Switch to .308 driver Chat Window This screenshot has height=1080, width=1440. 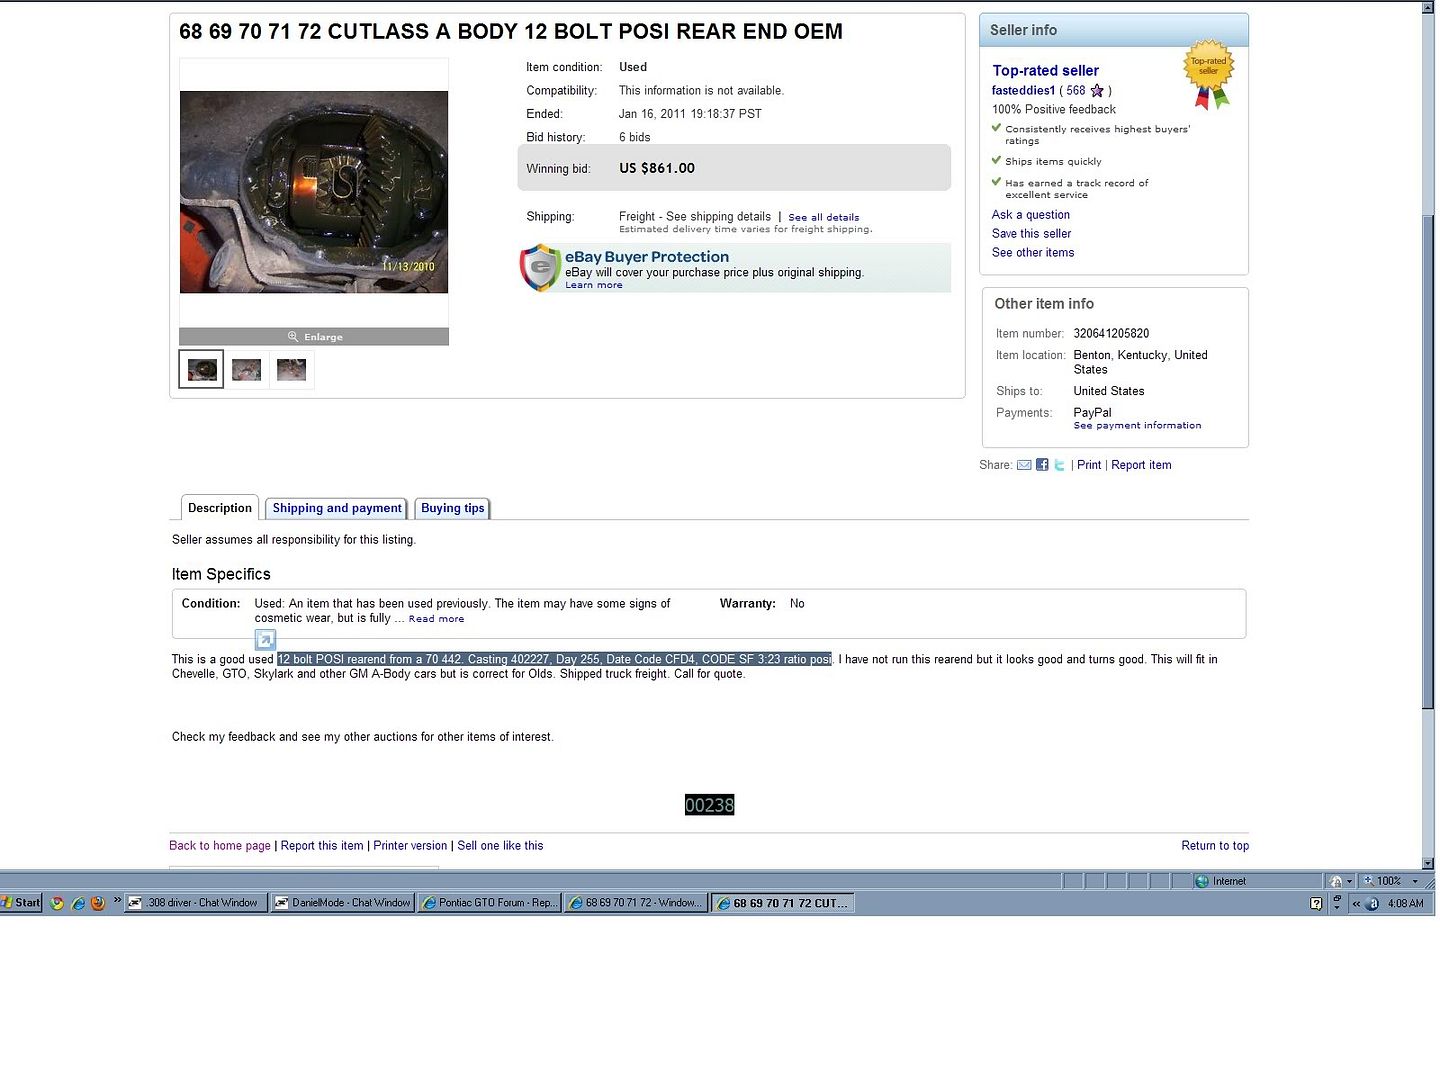click(195, 903)
